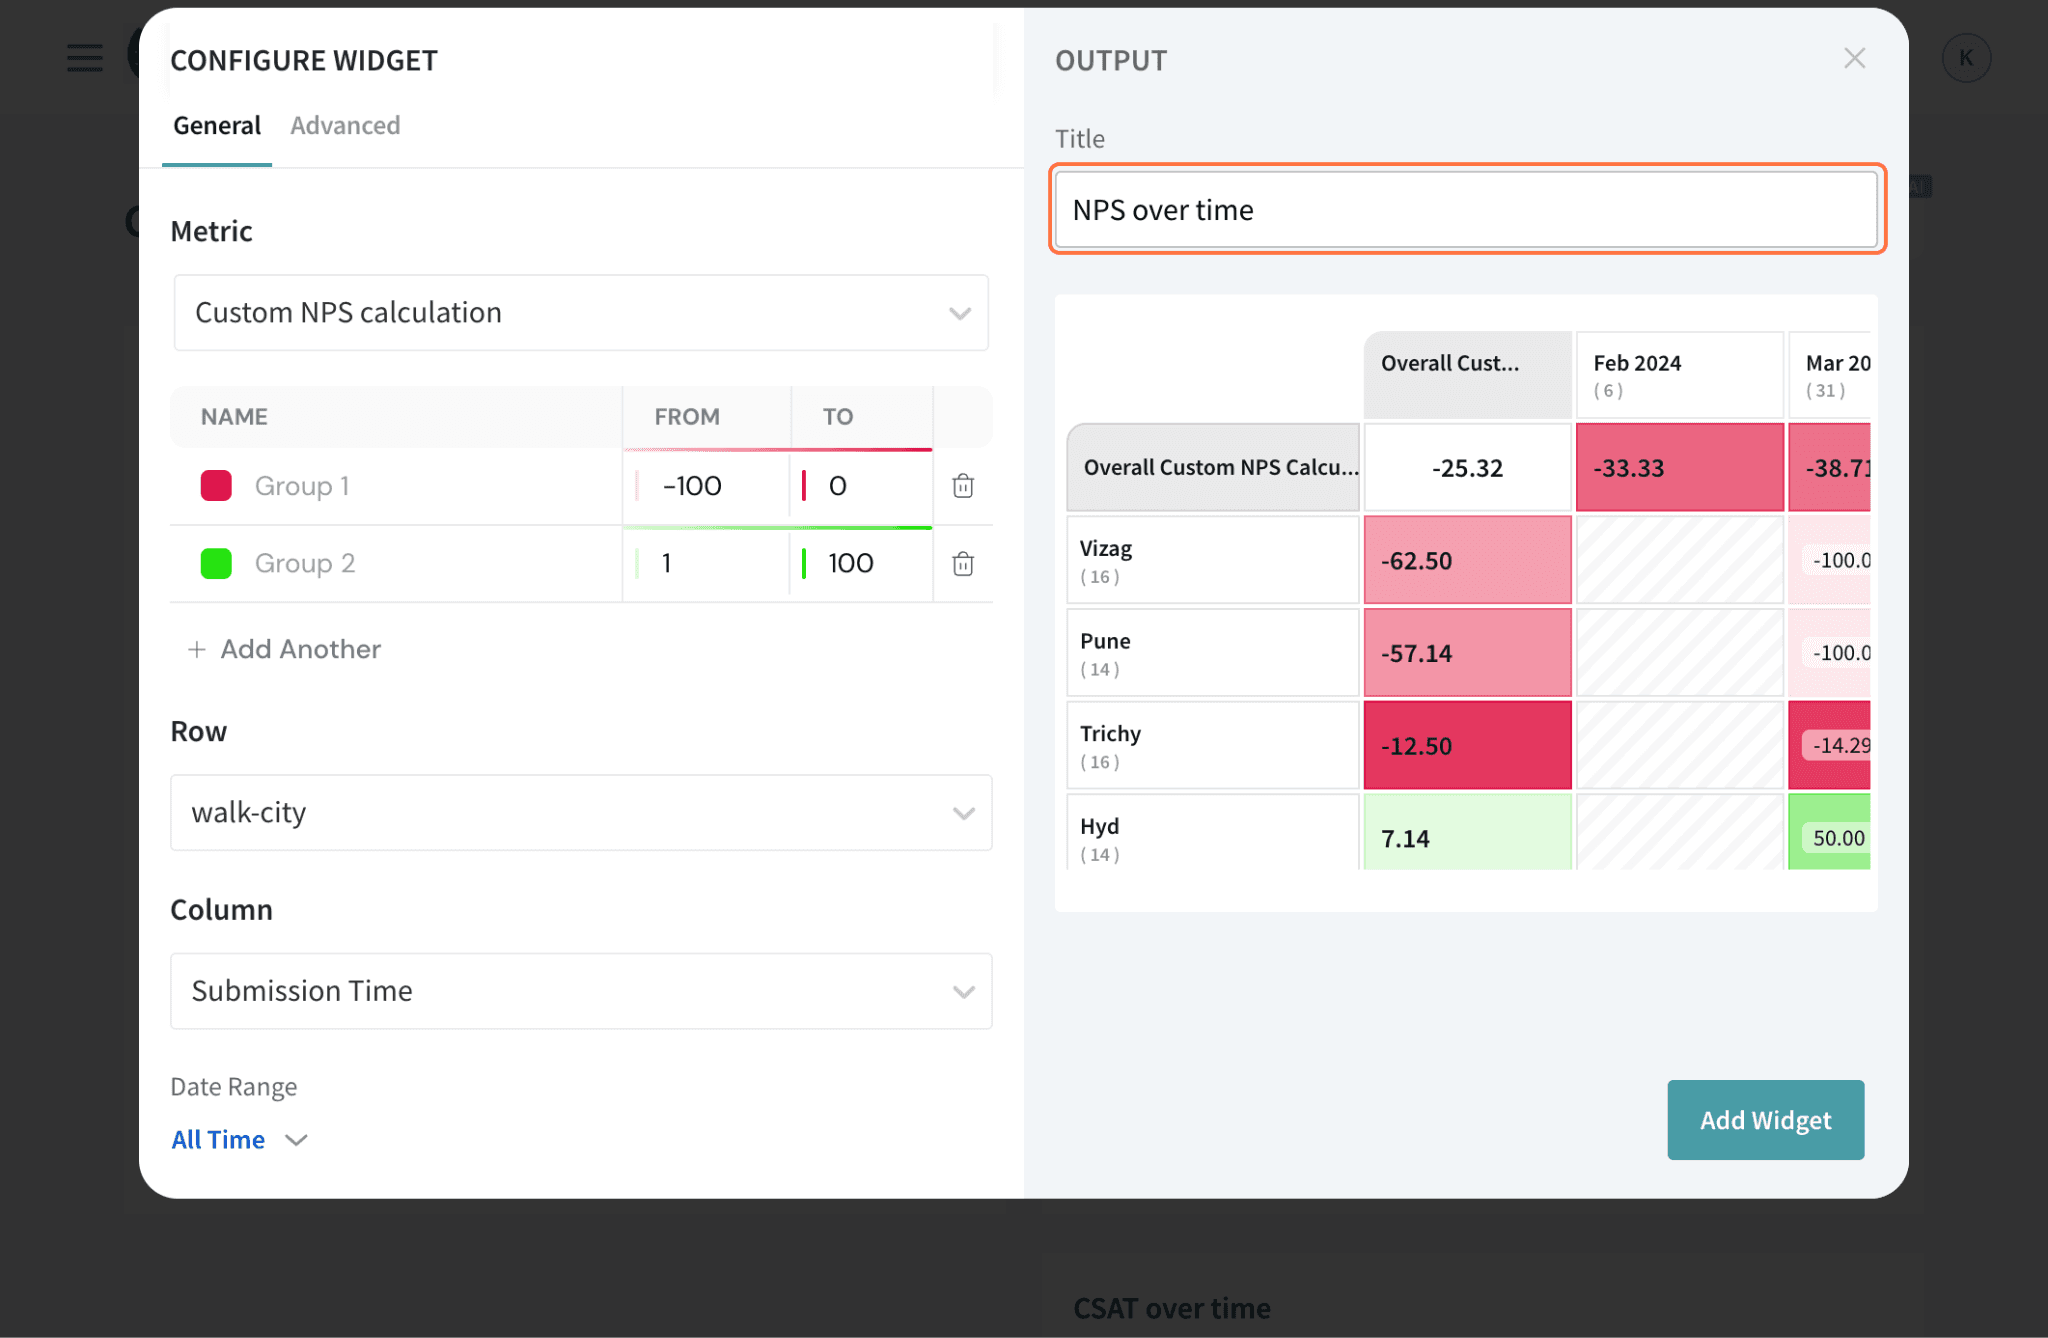
Task: Edit the Group 1 From value -100
Action: (692, 486)
